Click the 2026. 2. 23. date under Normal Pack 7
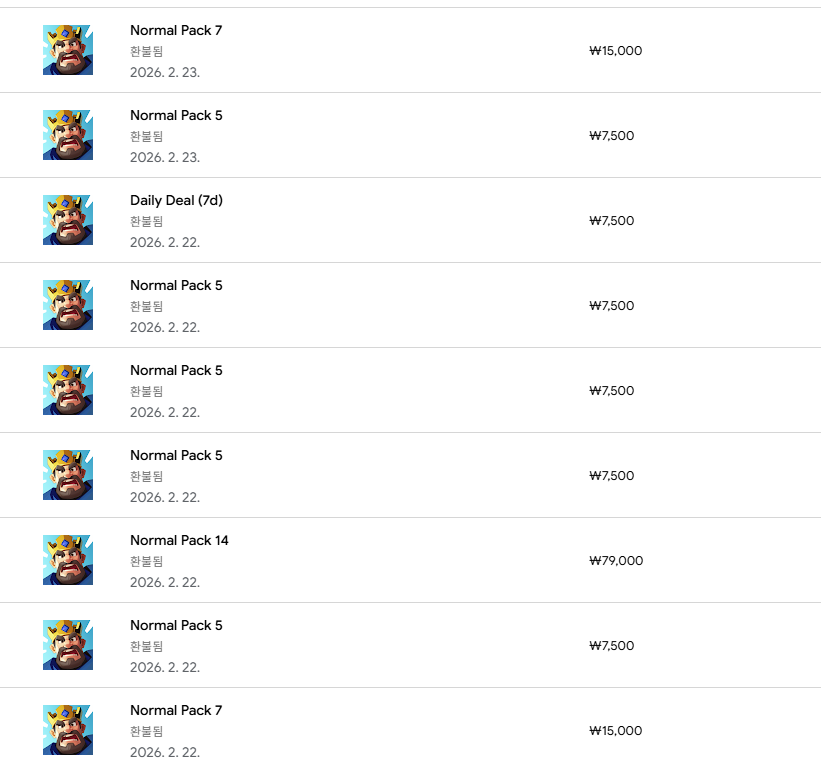This screenshot has width=821, height=769. click(165, 72)
